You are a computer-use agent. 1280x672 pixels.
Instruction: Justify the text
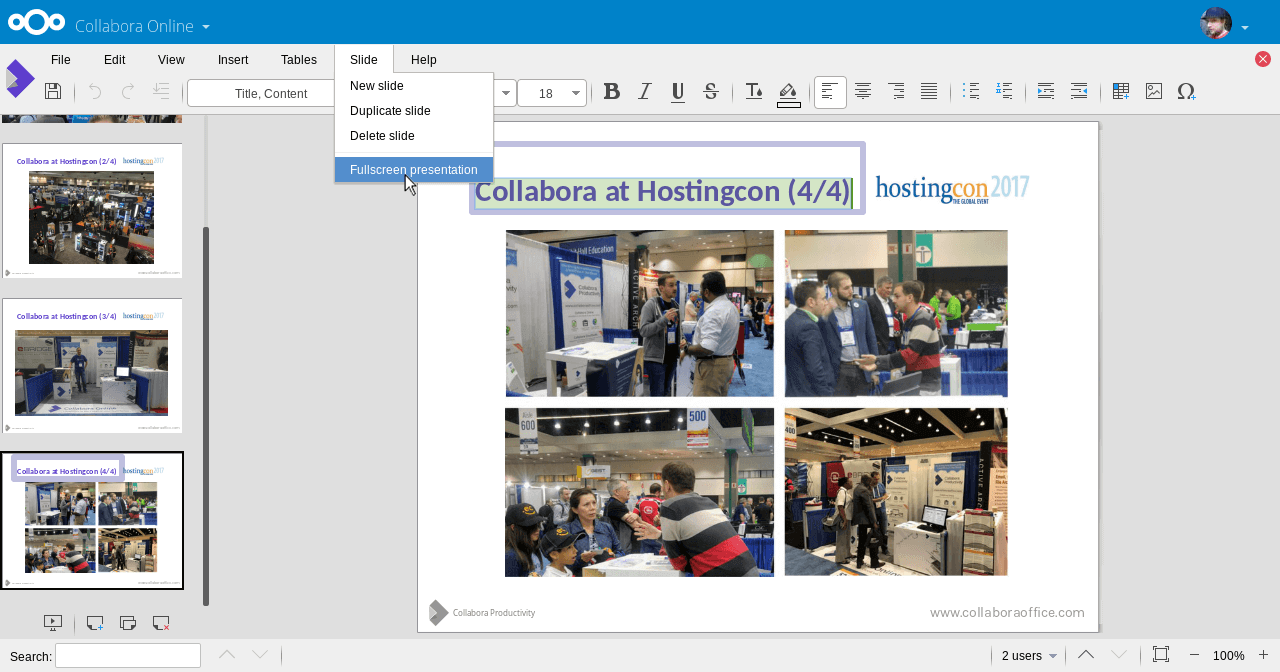tap(929, 92)
